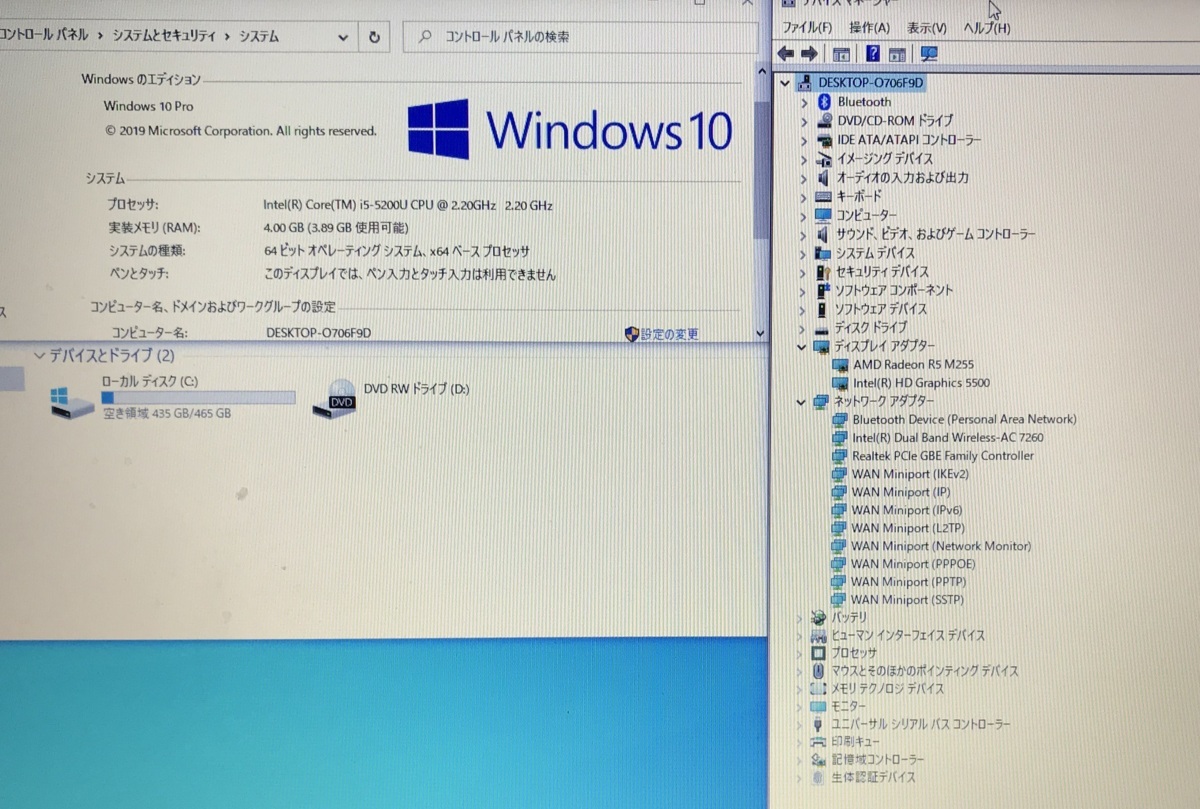Select メモリ テクノロジ デバイス
The image size is (1200, 809).
click(x=887, y=689)
